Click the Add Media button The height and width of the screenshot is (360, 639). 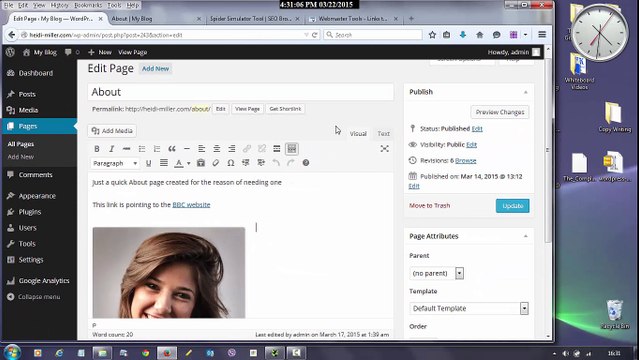pos(112,131)
